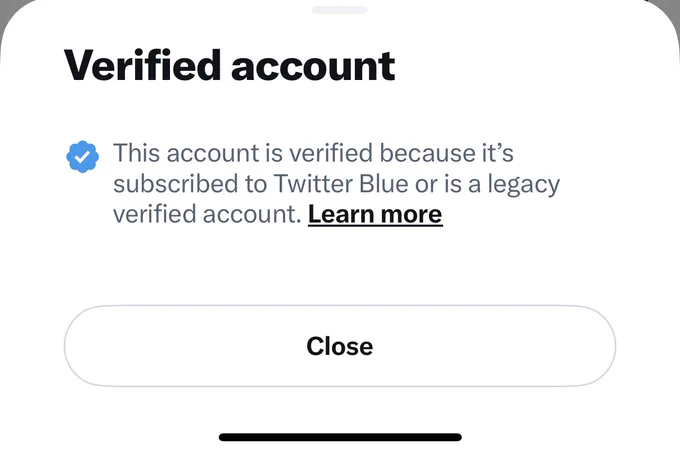Tap the blue verified checkmark badge
This screenshot has width=680, height=454.
(x=82, y=157)
